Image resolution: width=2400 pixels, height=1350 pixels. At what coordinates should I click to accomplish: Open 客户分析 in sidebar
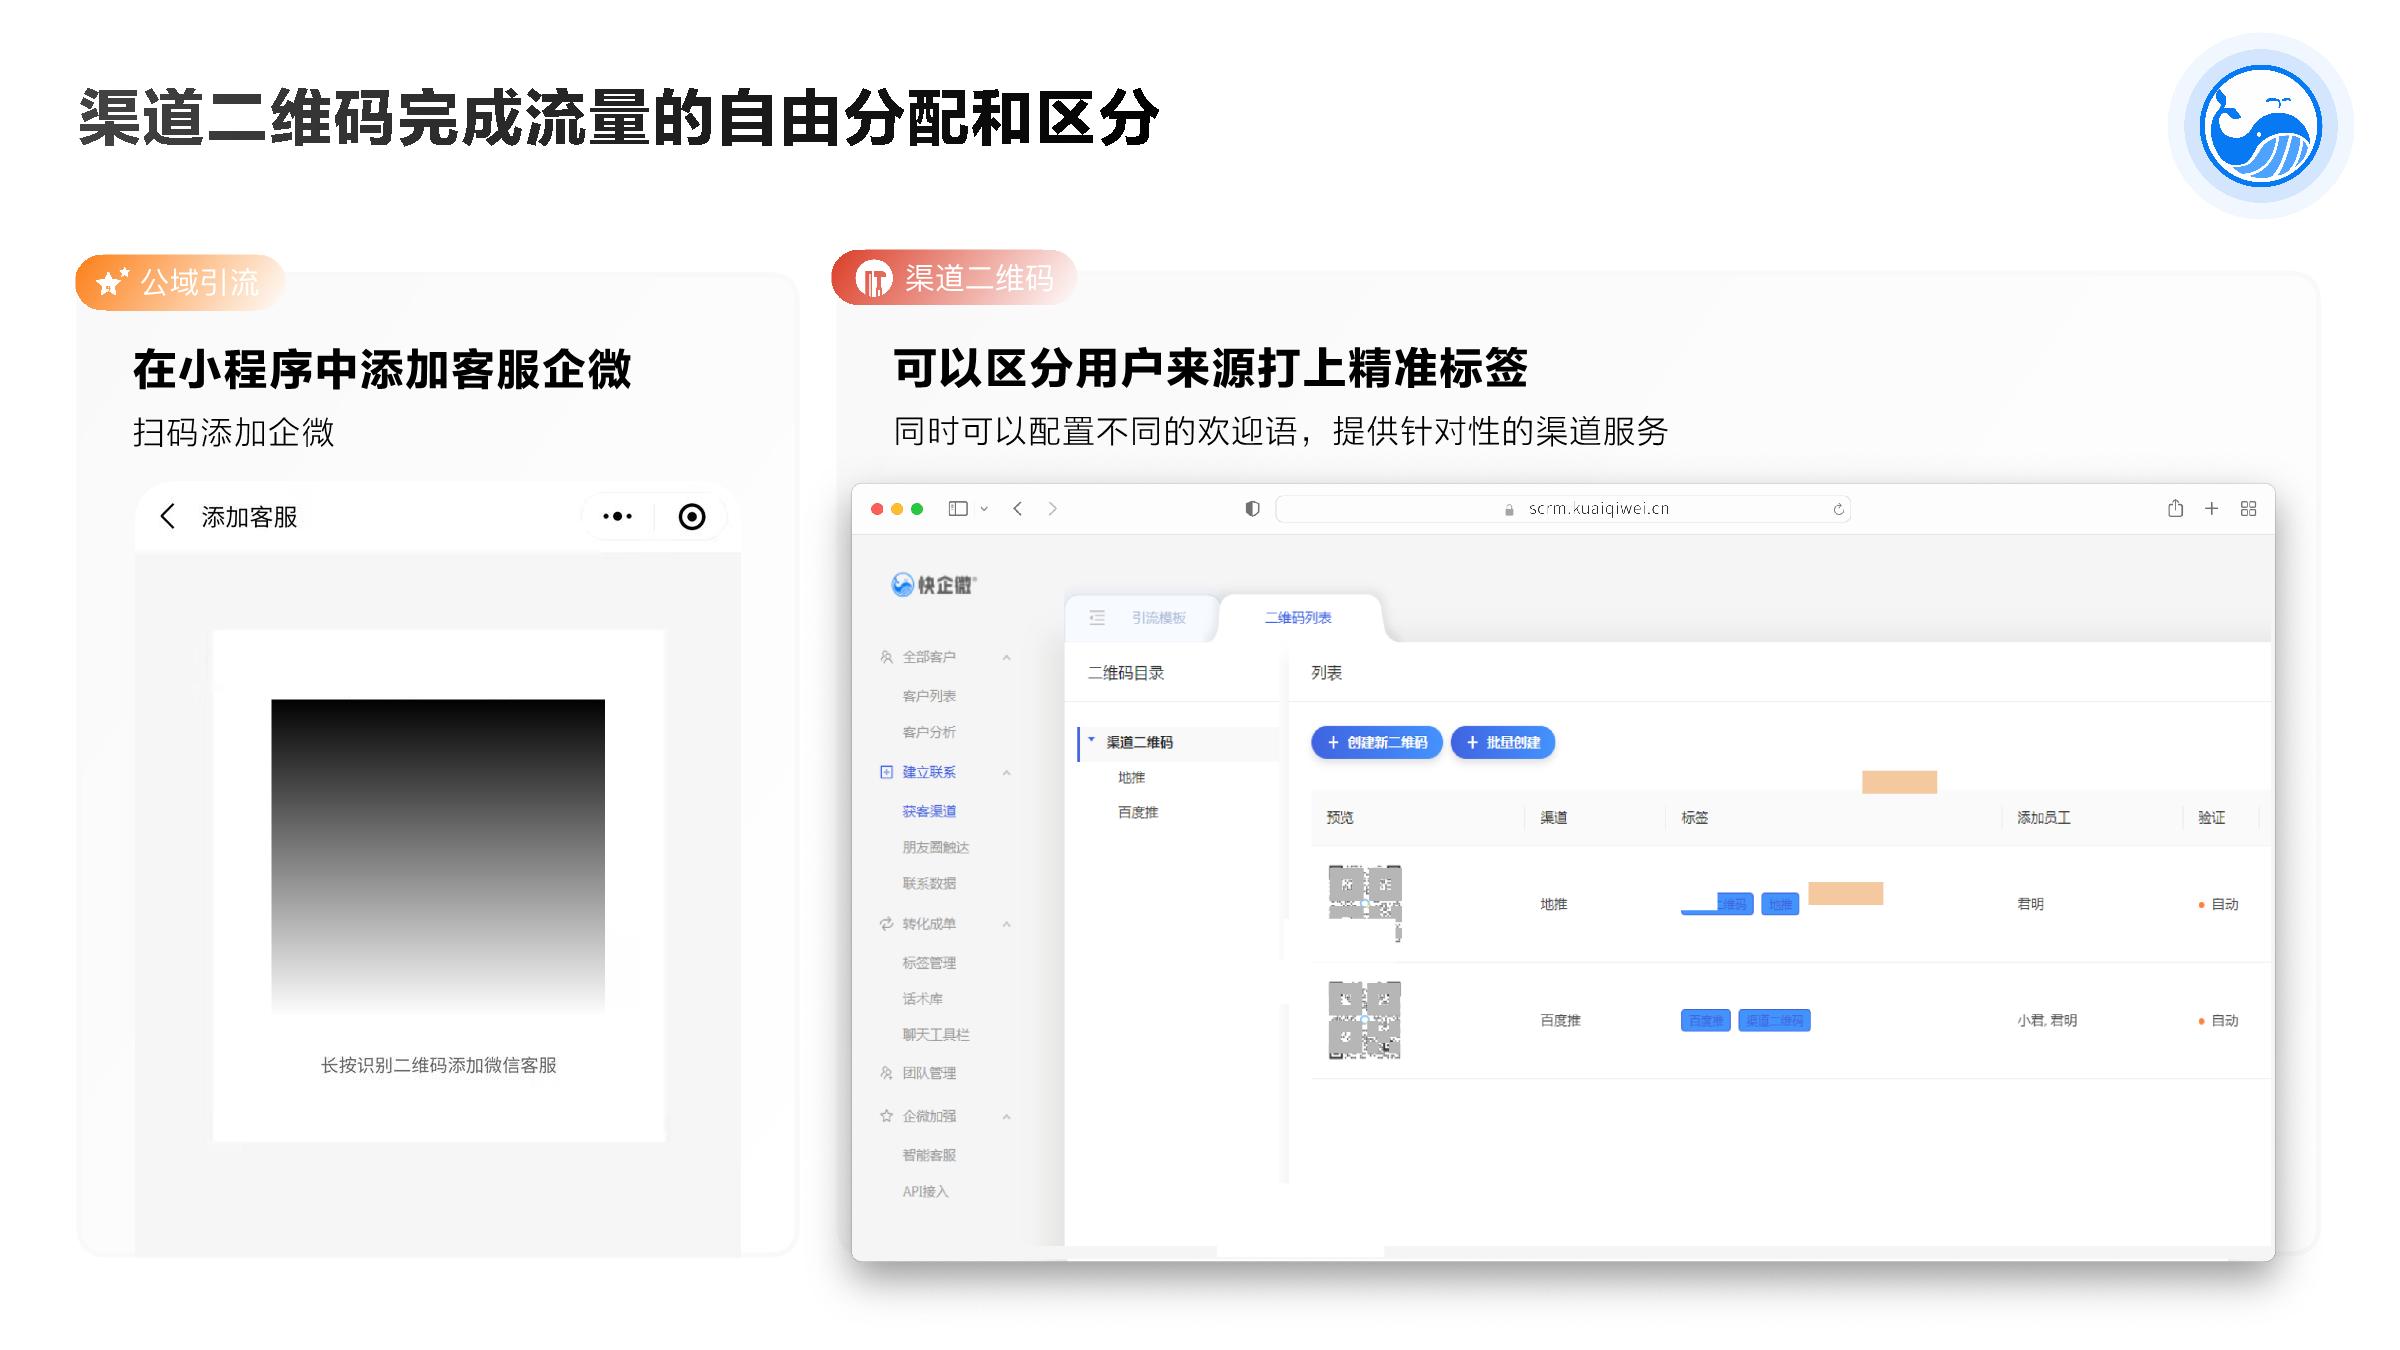[x=929, y=732]
